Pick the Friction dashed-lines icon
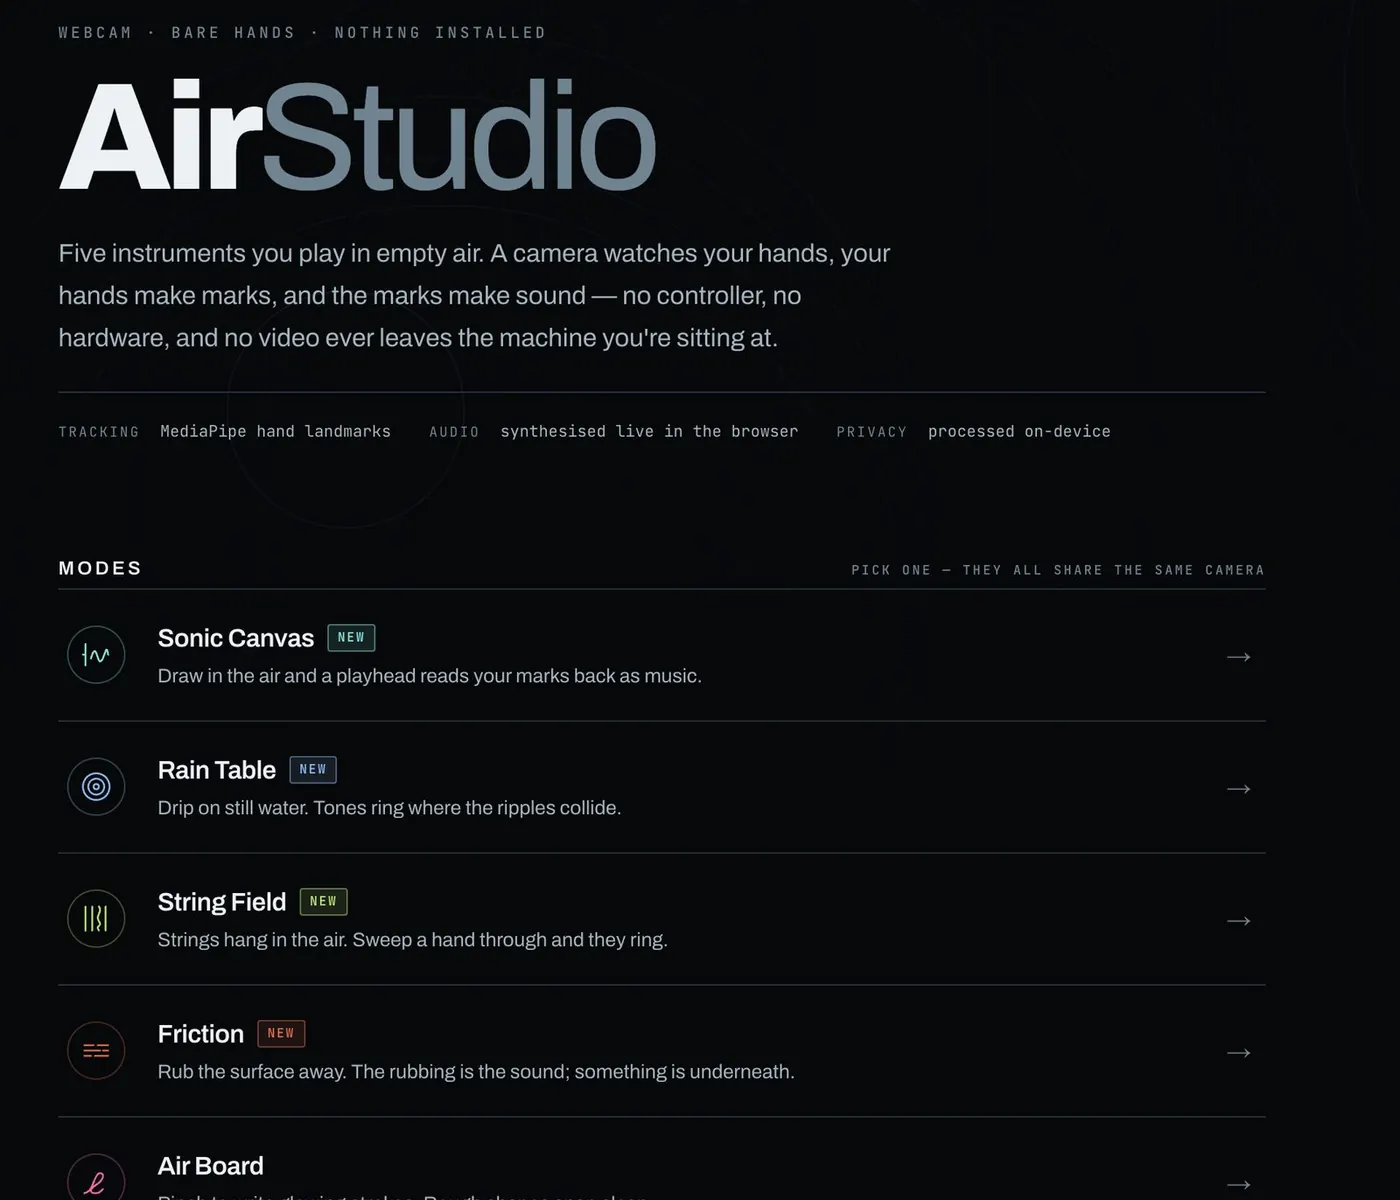The image size is (1400, 1200). (96, 1051)
